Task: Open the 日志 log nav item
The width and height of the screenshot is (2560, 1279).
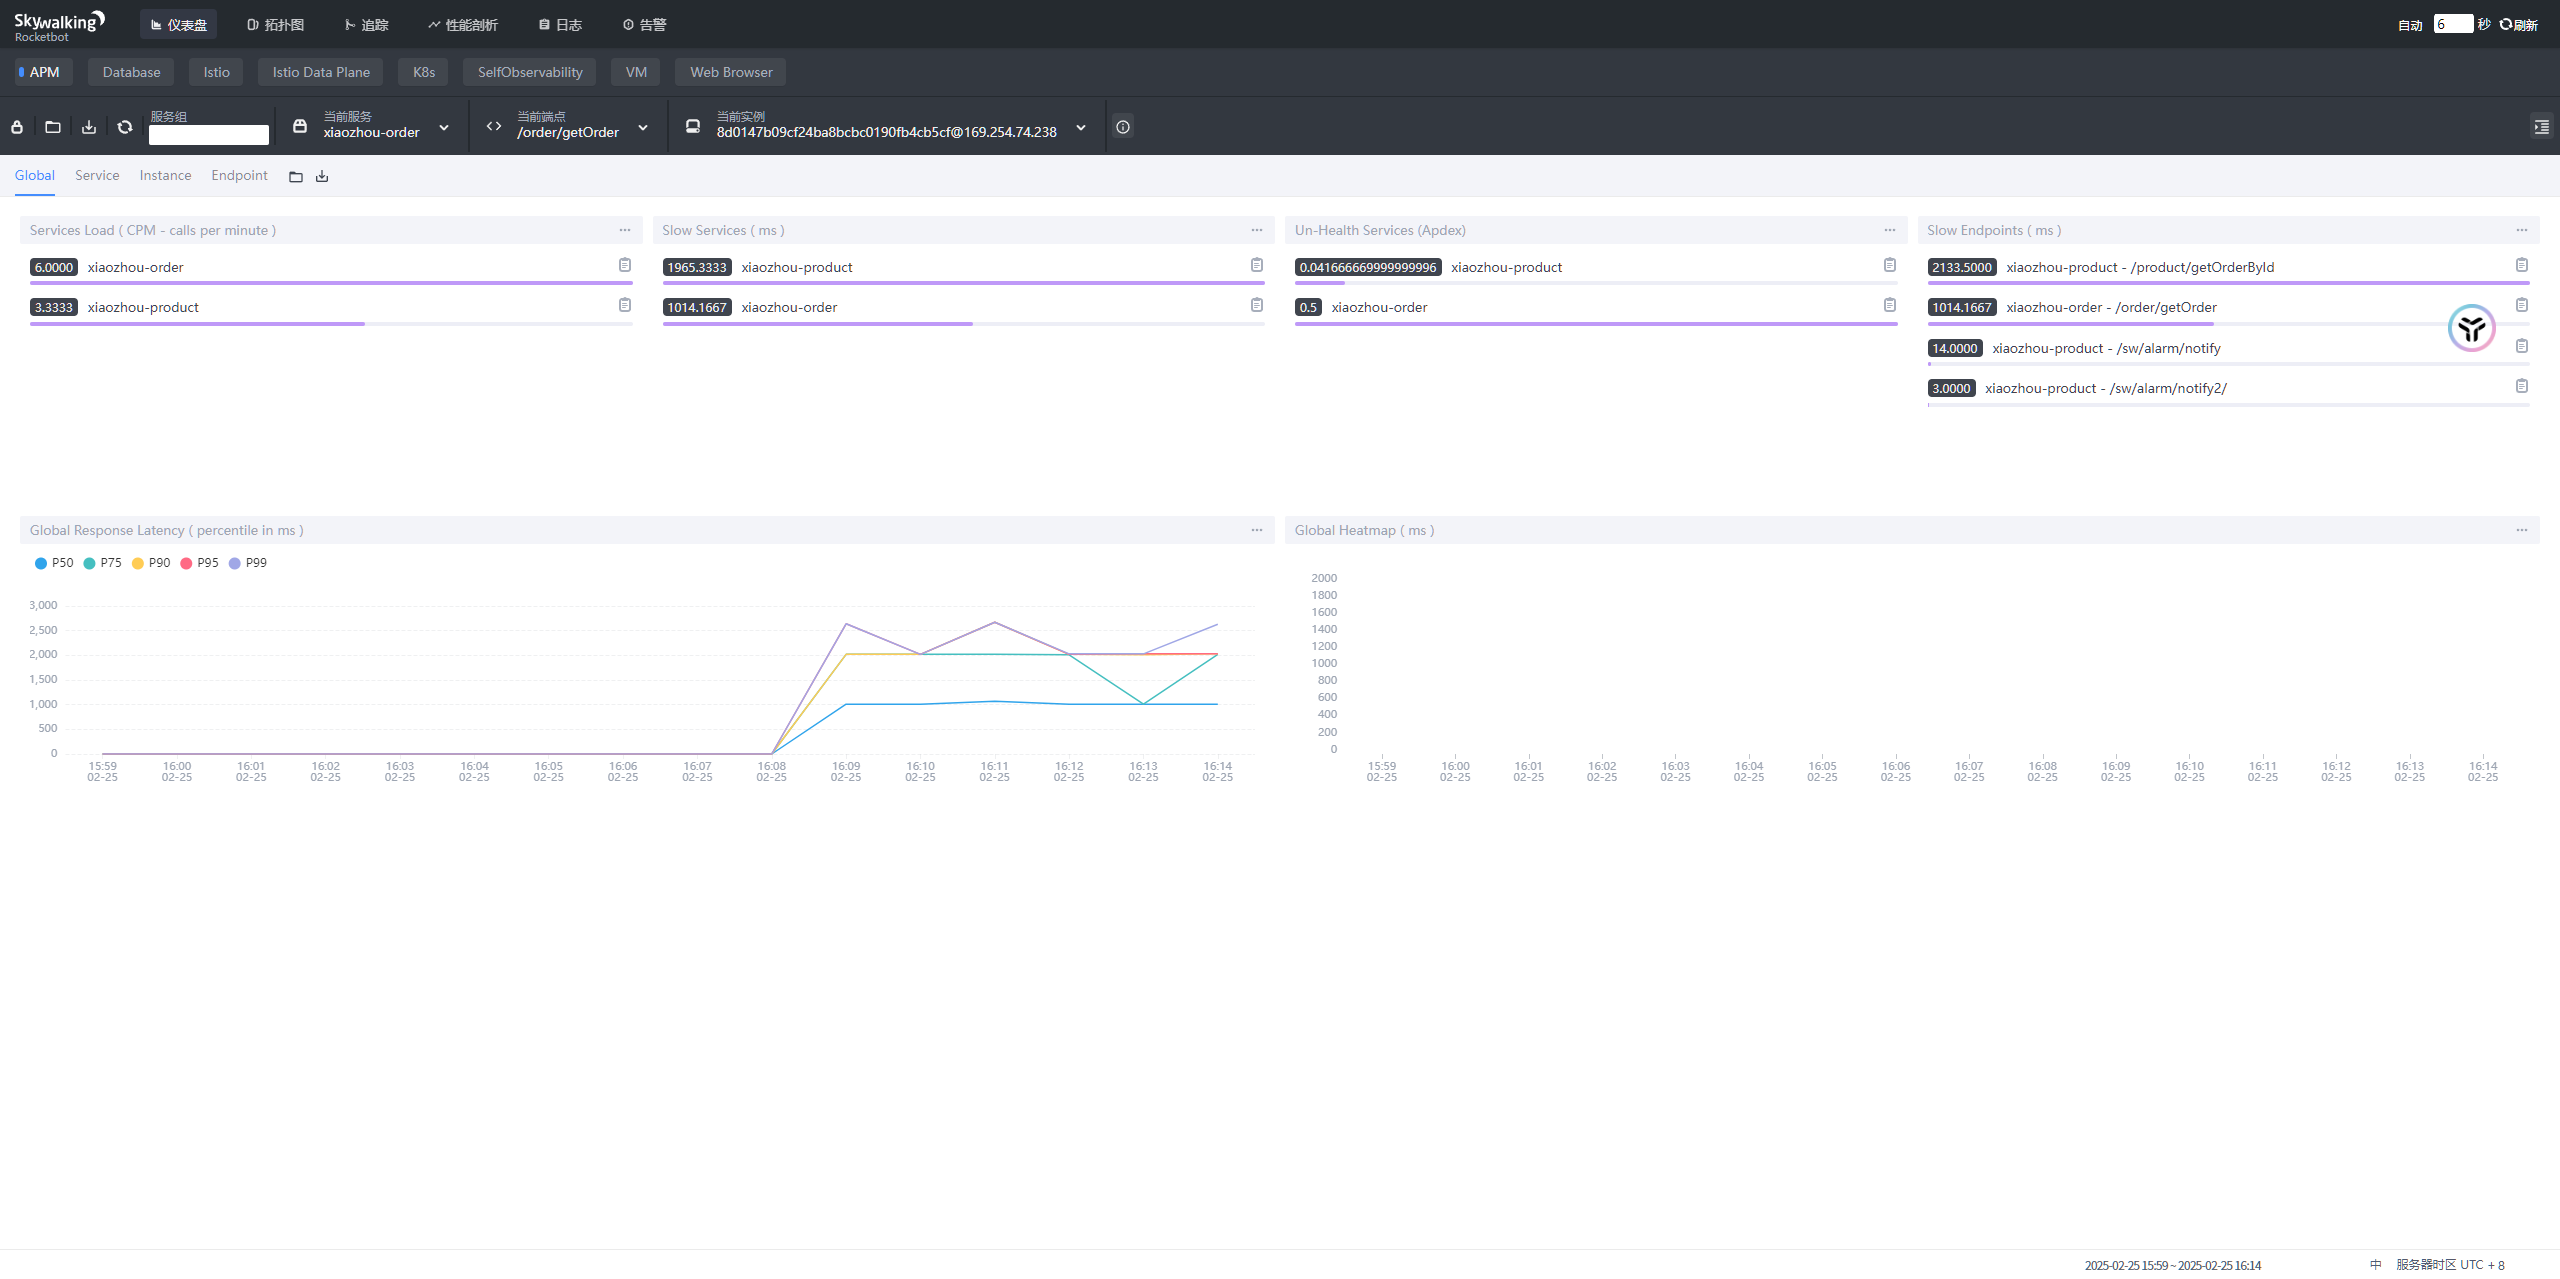Action: click(560, 25)
